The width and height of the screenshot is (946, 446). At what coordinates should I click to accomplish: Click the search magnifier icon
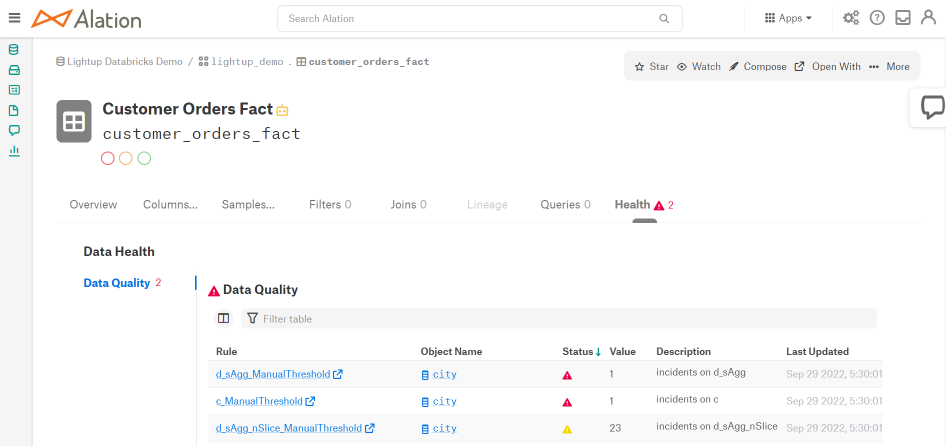[664, 19]
